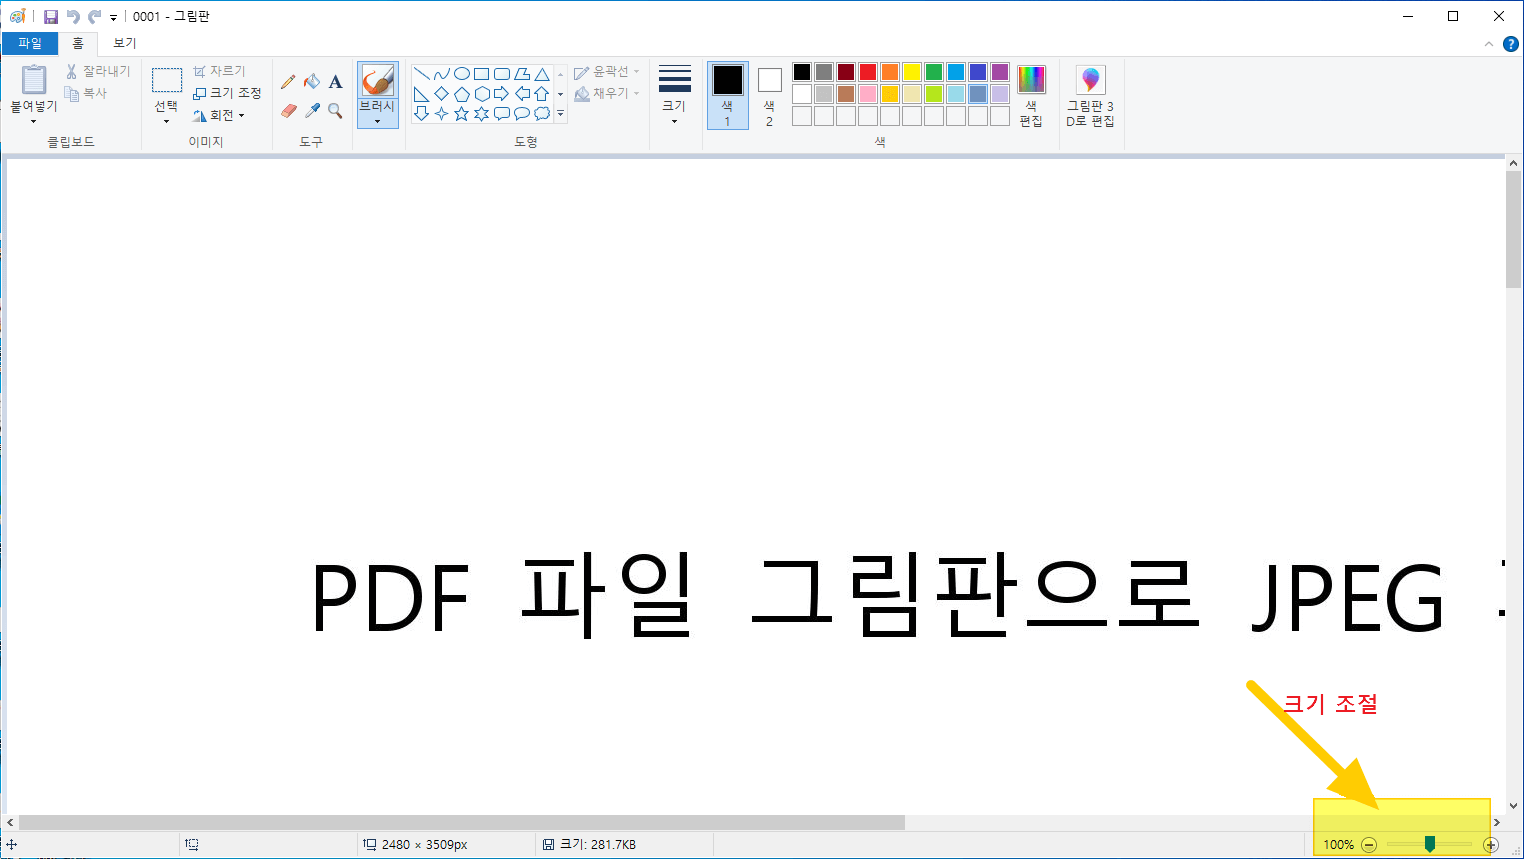This screenshot has height=859, width=1524.
Task: Choose the Curve shape
Action: coord(441,74)
